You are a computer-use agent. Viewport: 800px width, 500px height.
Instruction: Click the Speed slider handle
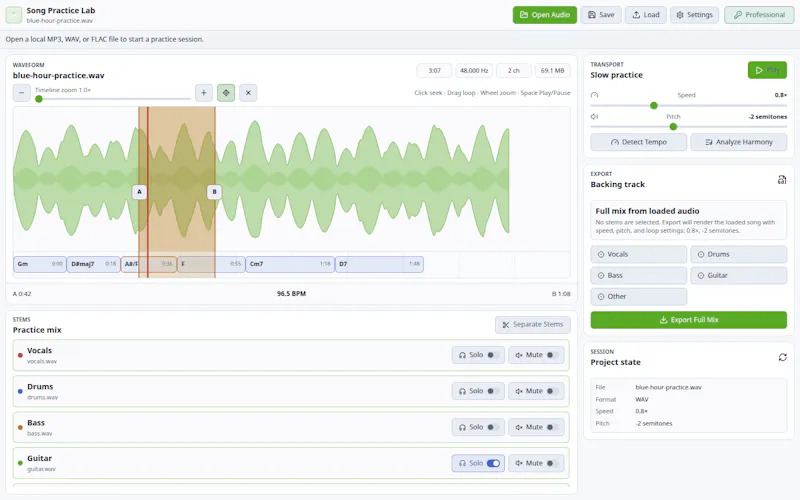point(654,106)
